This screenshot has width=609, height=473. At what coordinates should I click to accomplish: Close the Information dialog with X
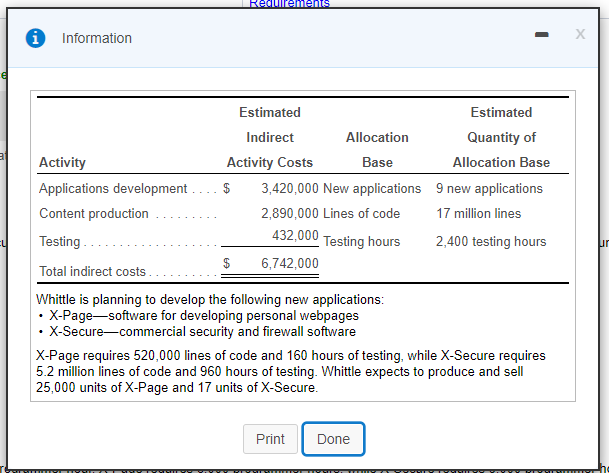point(580,34)
